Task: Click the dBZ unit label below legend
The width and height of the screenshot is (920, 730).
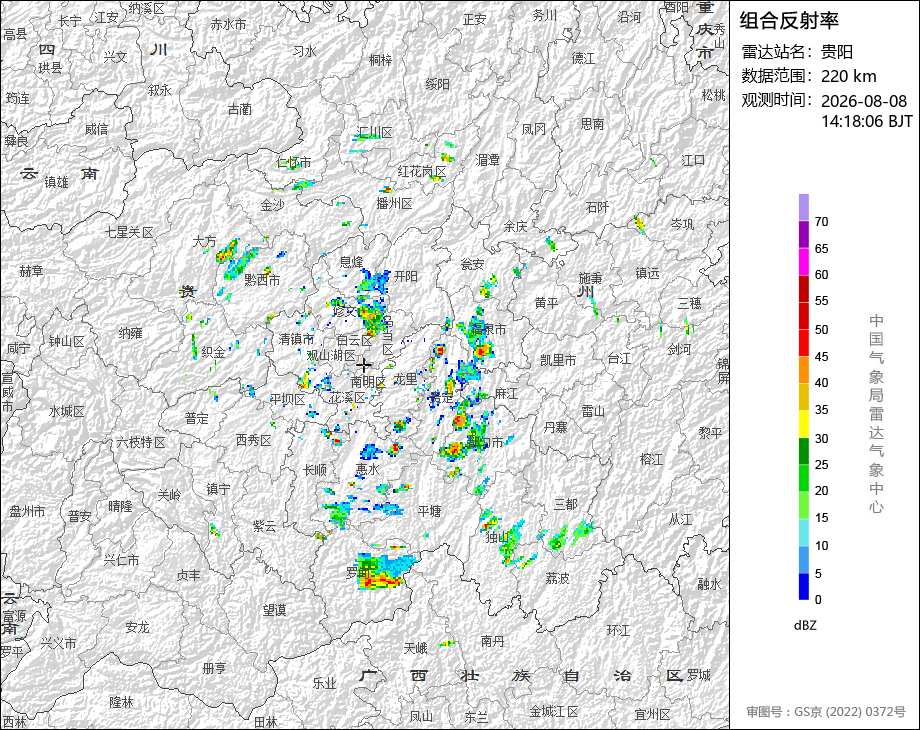Action: pos(805,625)
